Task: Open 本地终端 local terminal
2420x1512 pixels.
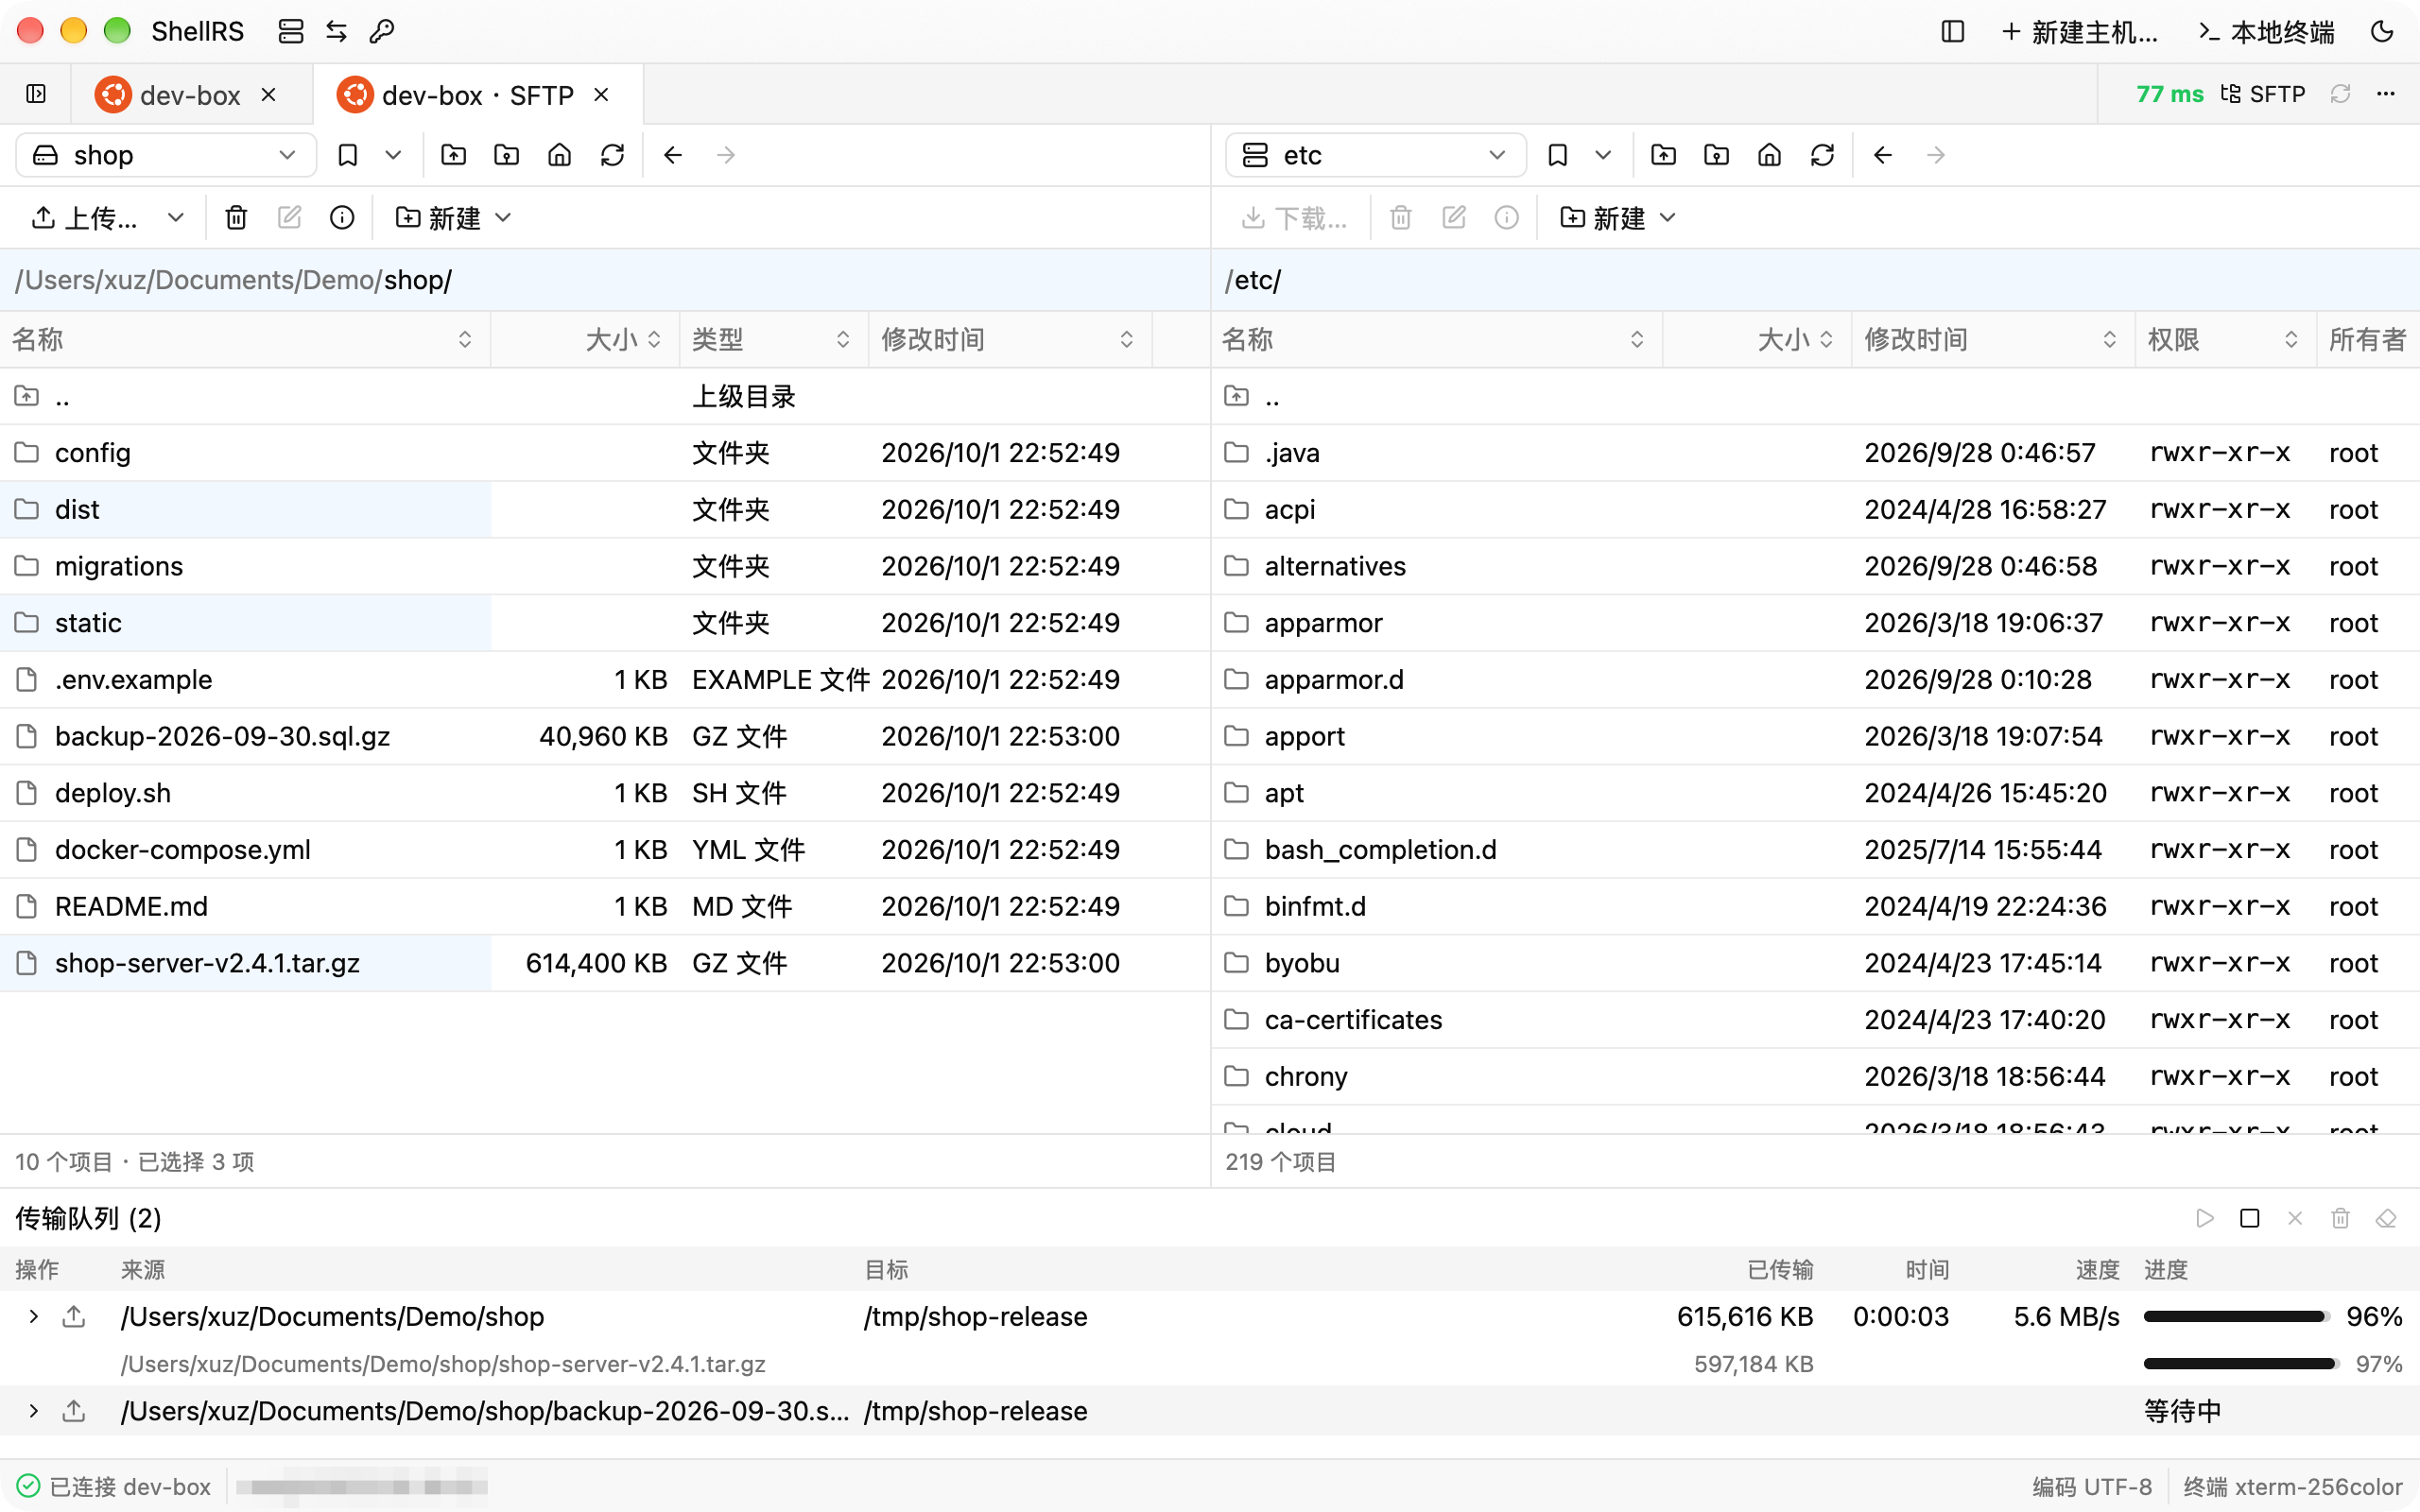Action: (x=2266, y=32)
